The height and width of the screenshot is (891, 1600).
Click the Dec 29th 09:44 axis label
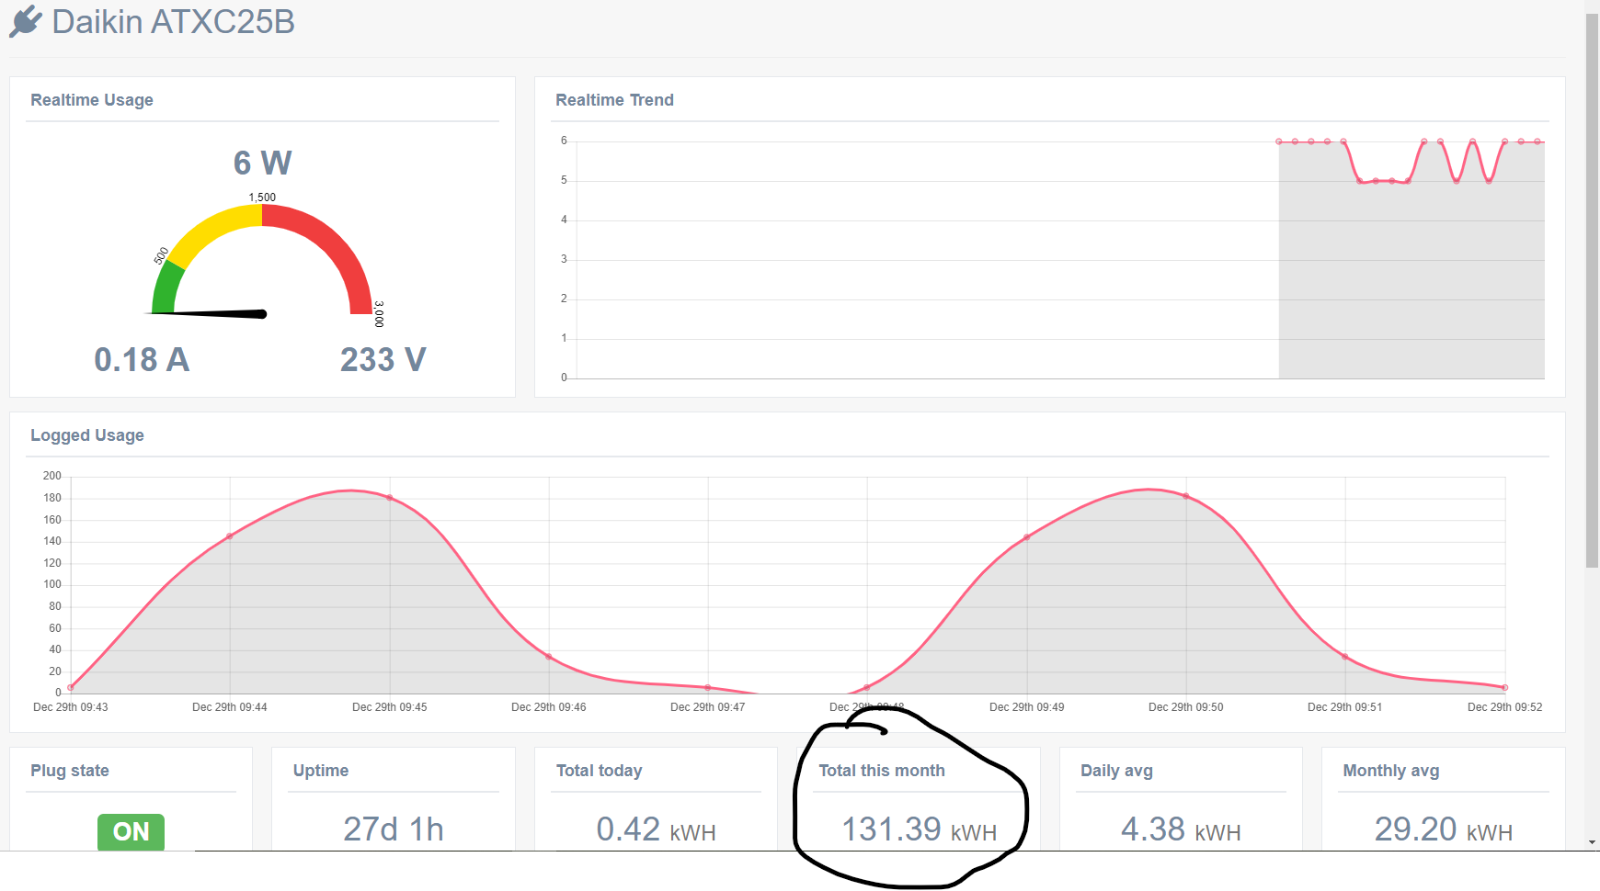230,707
